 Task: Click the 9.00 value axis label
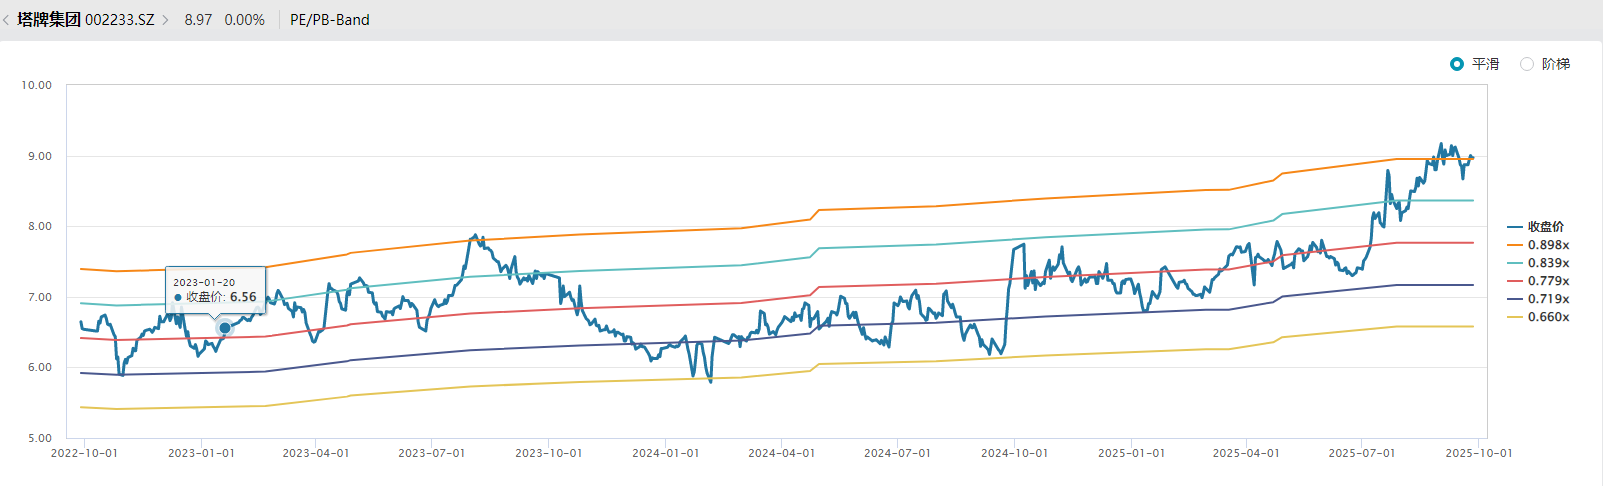click(40, 156)
